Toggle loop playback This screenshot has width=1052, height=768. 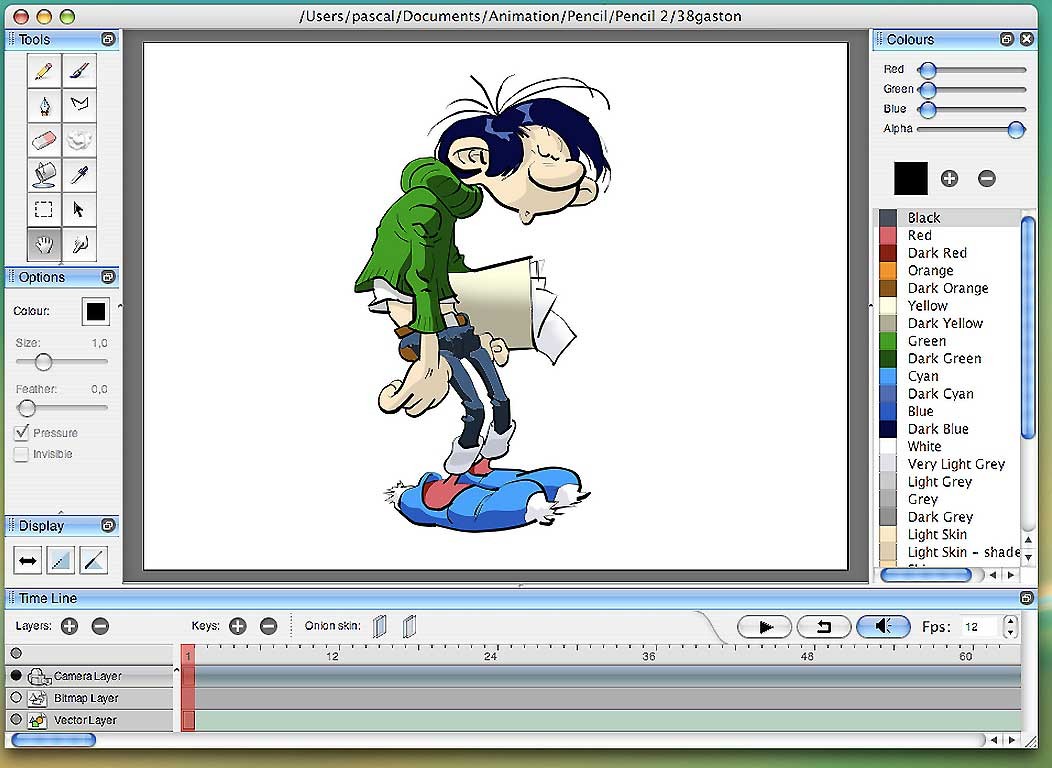(x=824, y=627)
